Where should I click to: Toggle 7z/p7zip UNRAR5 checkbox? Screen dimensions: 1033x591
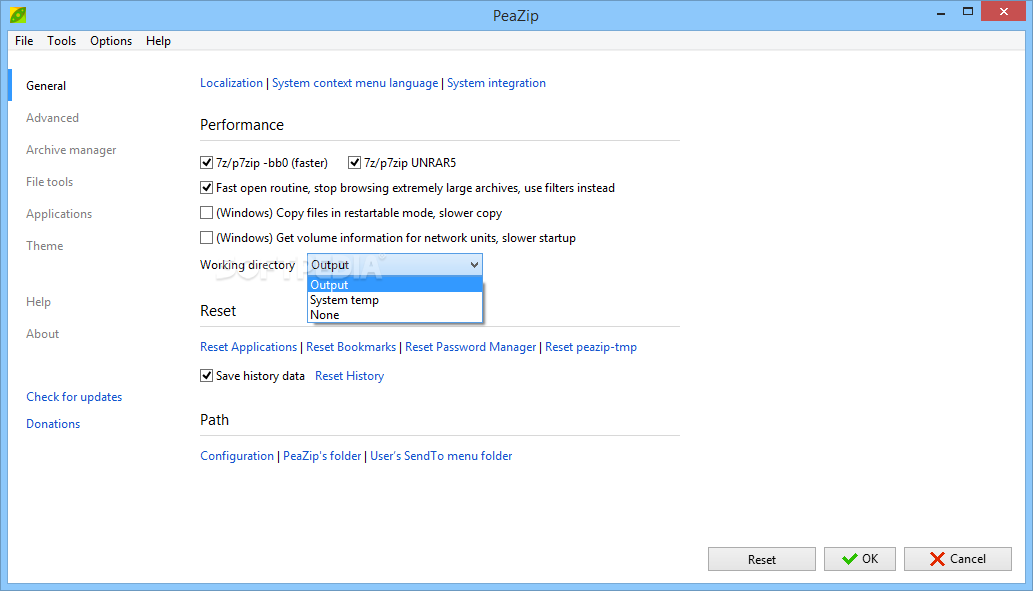tap(354, 163)
